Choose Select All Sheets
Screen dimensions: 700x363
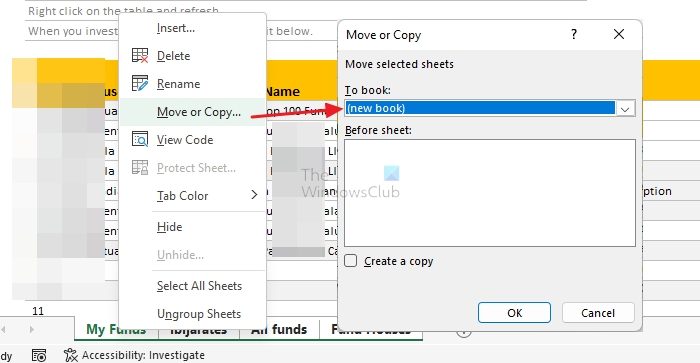click(x=199, y=286)
